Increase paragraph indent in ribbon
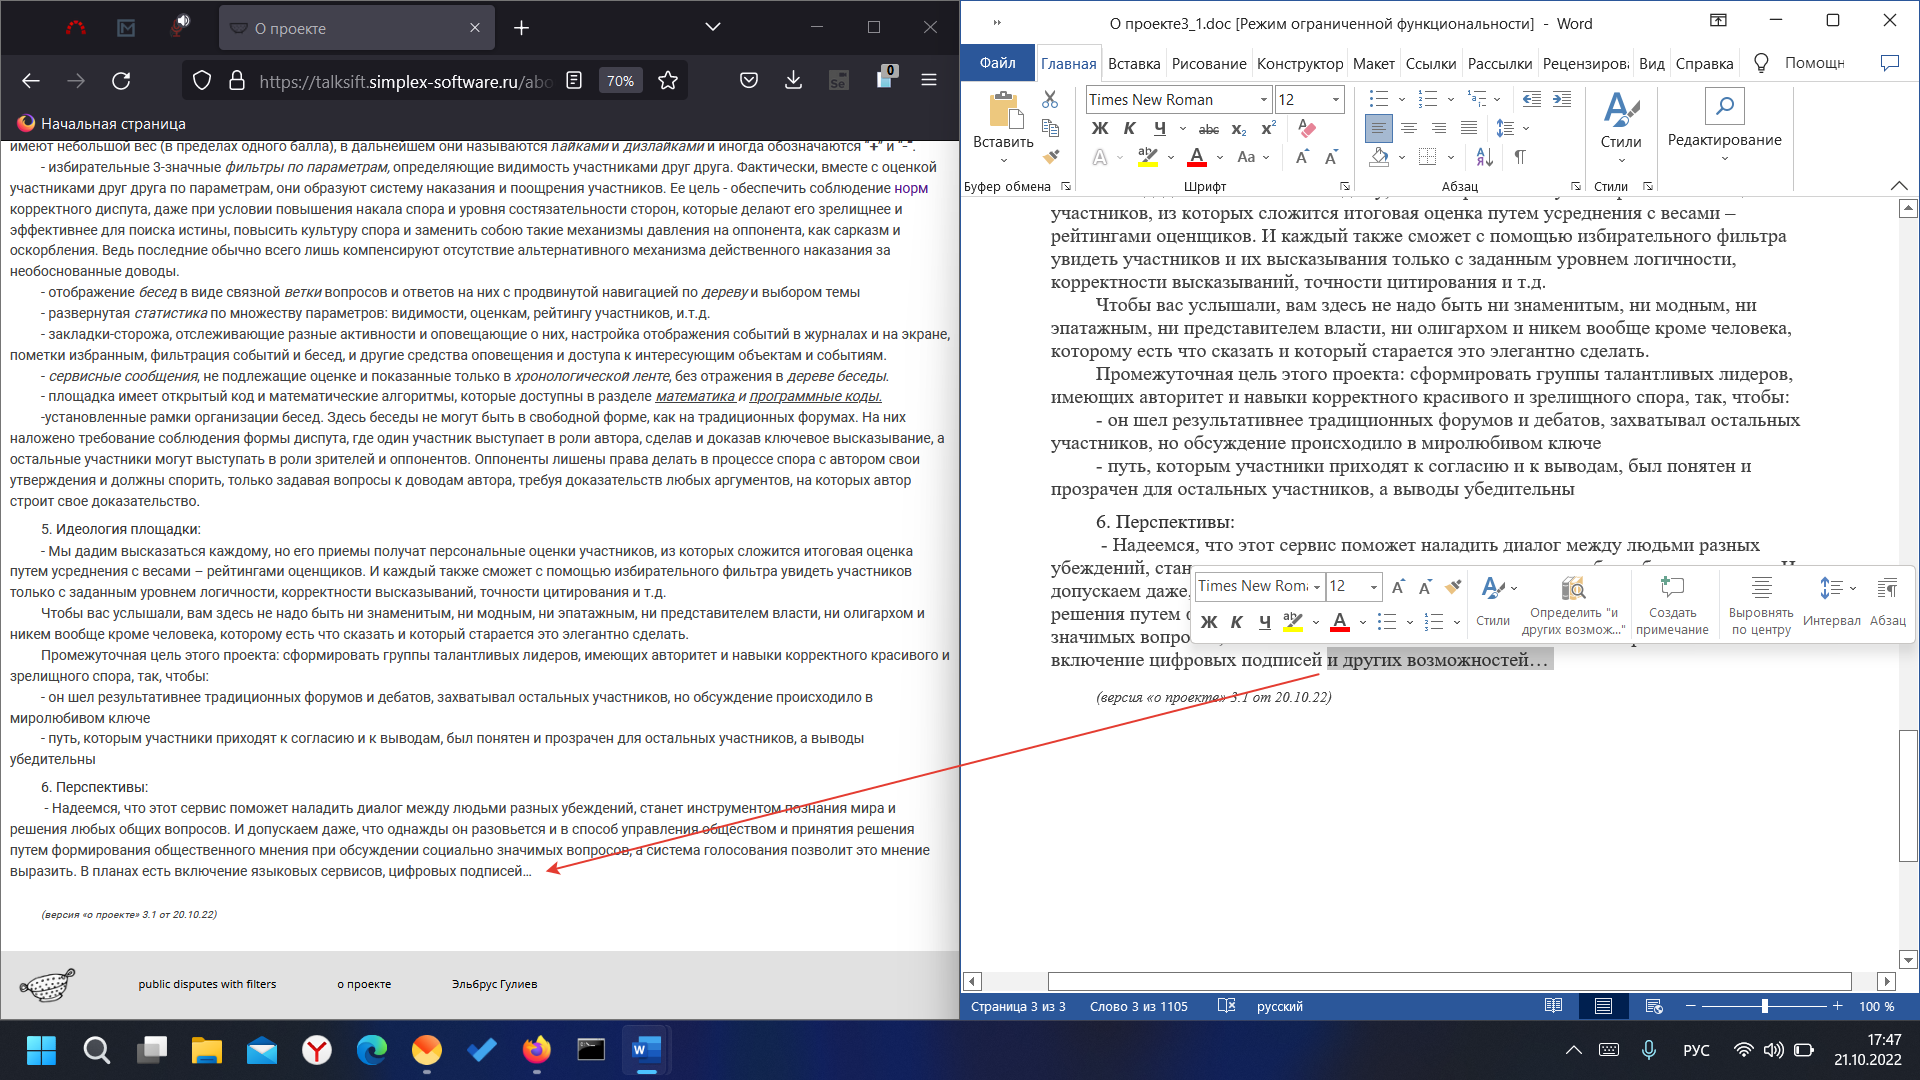Viewport: 1920px width, 1080px height. (1562, 99)
